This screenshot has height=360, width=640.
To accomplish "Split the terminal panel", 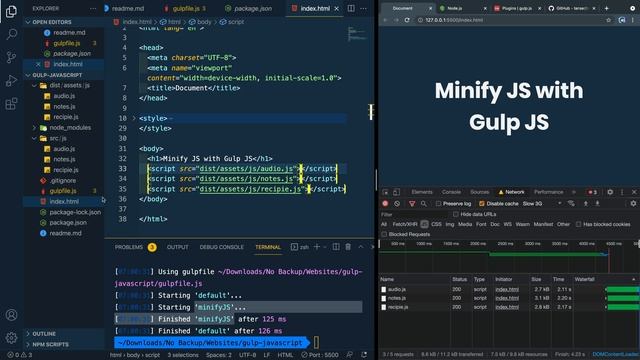I will click(336, 247).
